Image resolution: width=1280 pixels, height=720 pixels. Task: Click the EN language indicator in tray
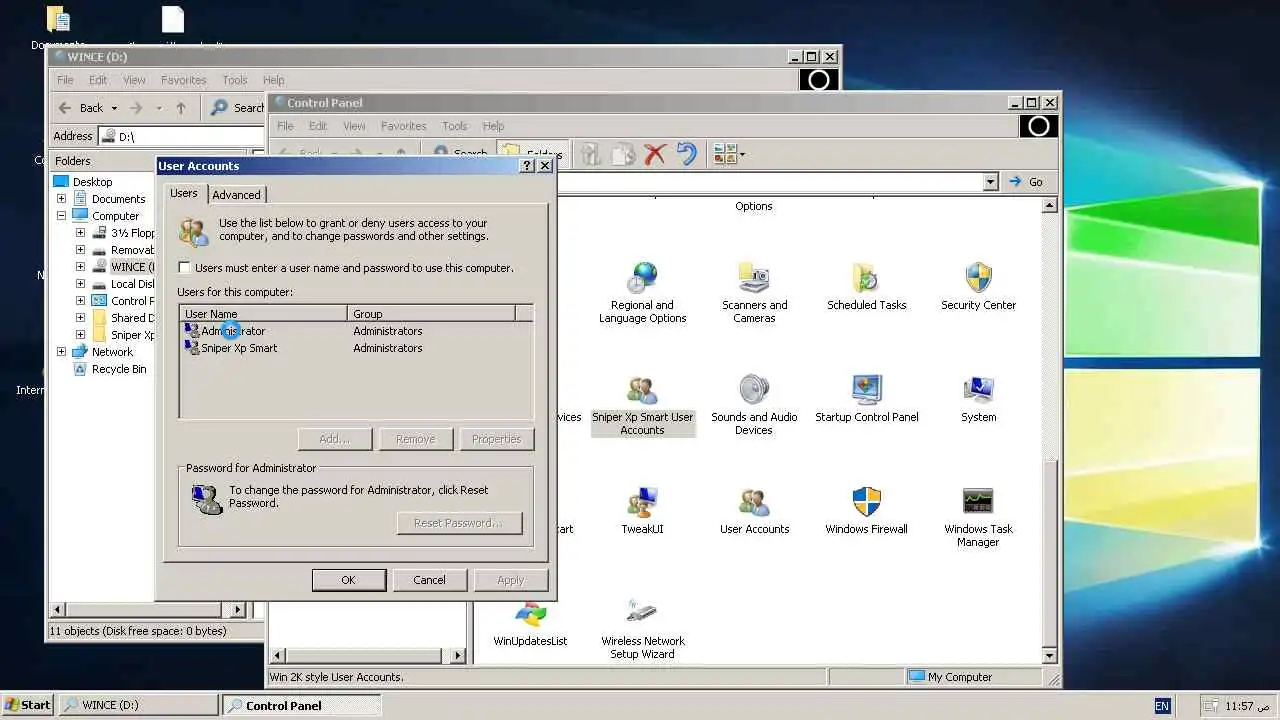[1161, 706]
